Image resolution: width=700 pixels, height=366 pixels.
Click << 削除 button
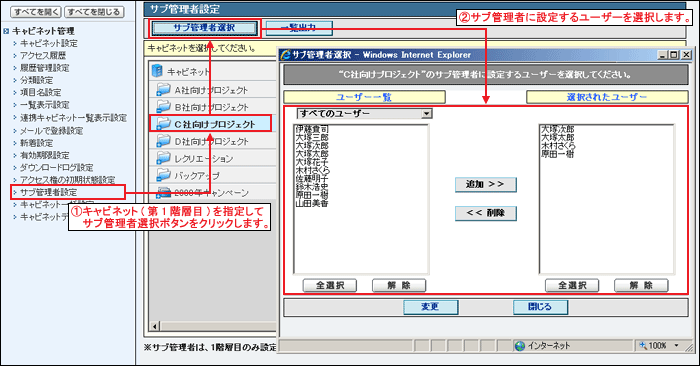pos(485,213)
